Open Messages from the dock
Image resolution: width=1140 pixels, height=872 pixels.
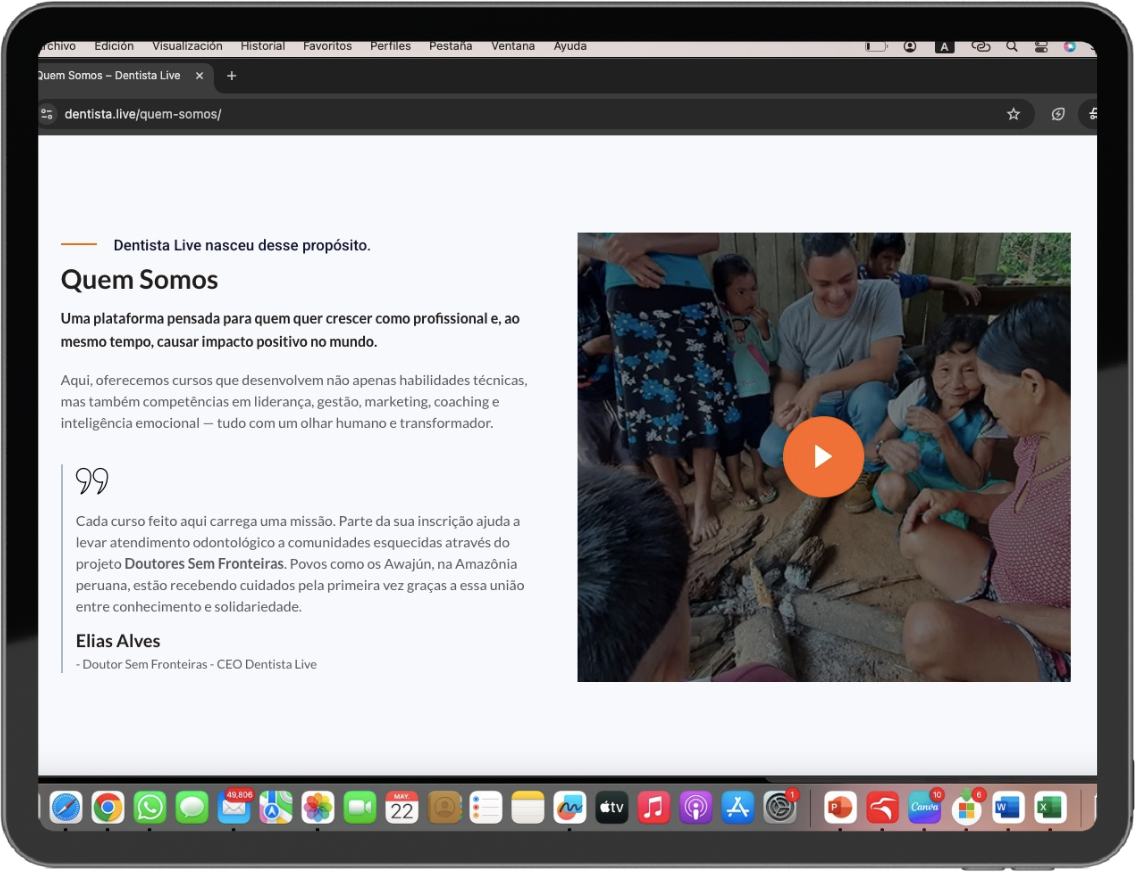pyautogui.click(x=192, y=807)
